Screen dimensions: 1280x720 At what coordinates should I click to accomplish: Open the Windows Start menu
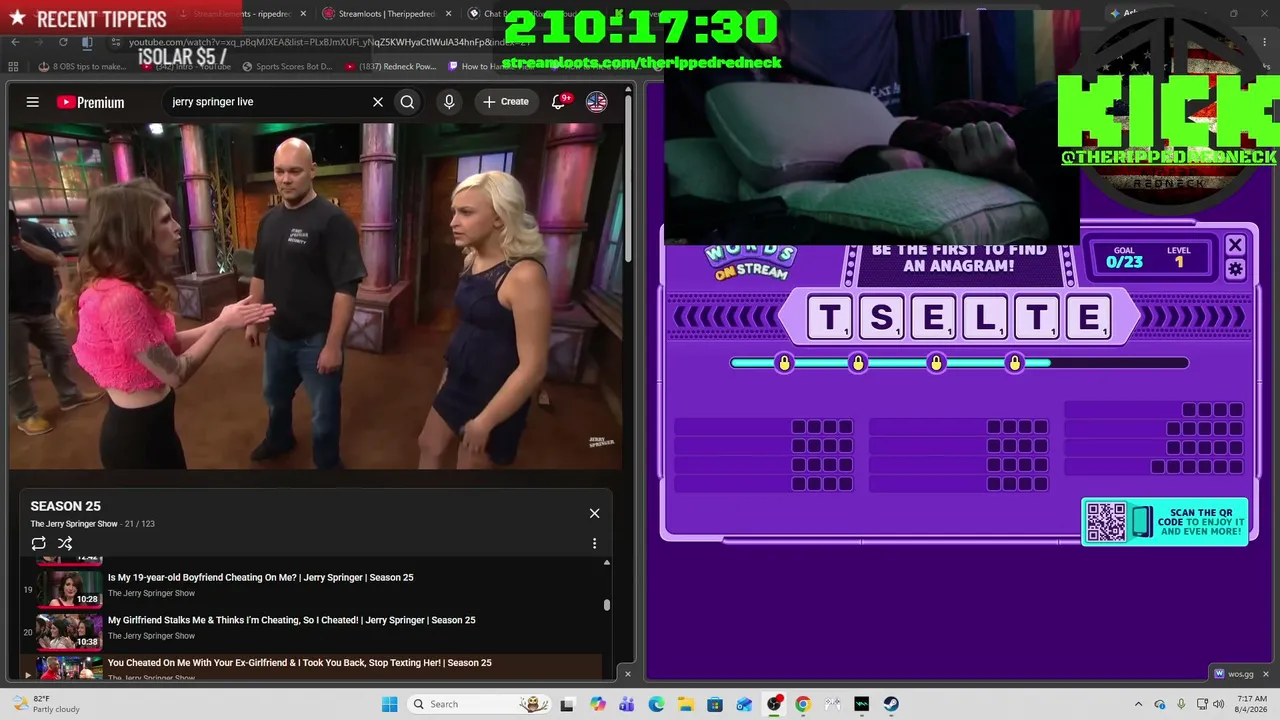(x=389, y=704)
